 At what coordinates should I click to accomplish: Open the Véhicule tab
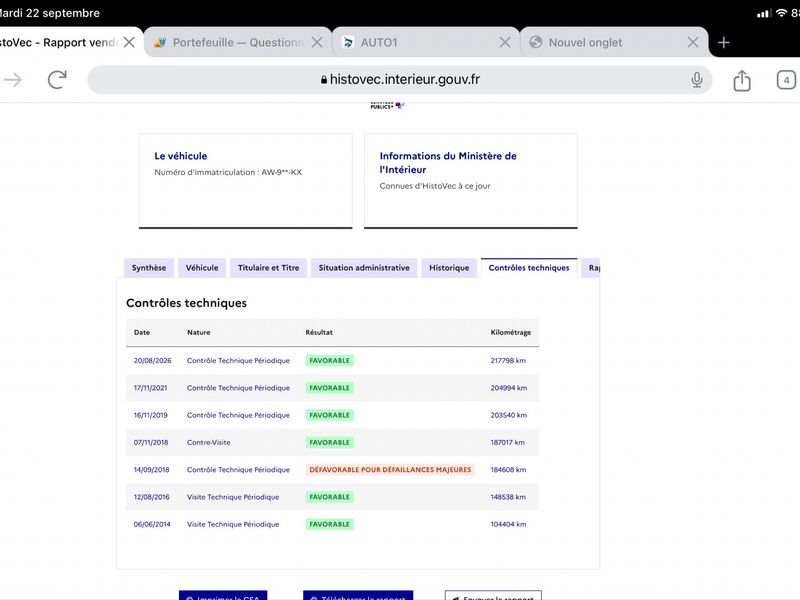202,268
